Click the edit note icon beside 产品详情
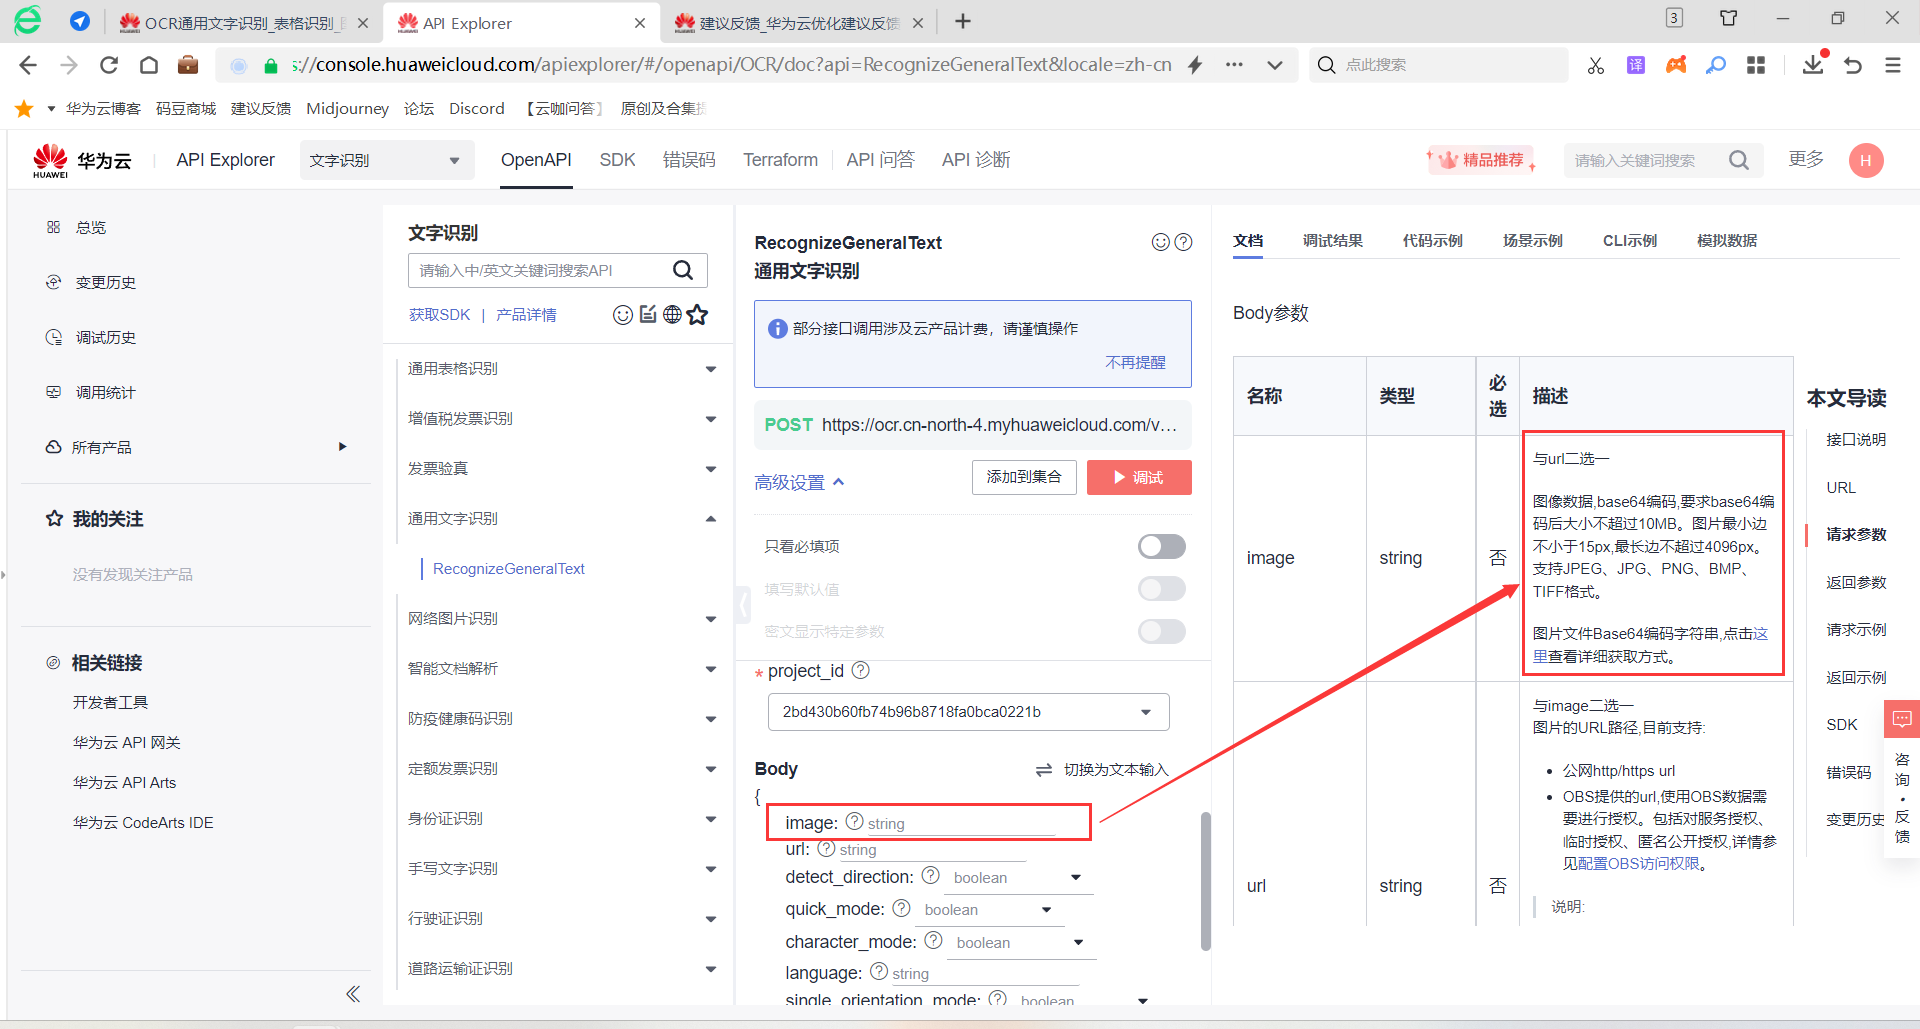1920x1029 pixels. pos(648,315)
